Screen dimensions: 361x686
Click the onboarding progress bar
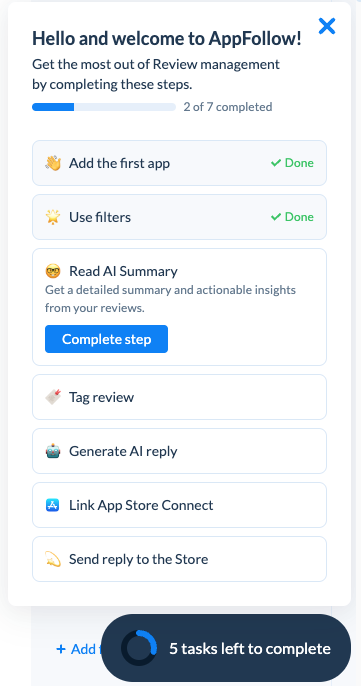[x=104, y=107]
